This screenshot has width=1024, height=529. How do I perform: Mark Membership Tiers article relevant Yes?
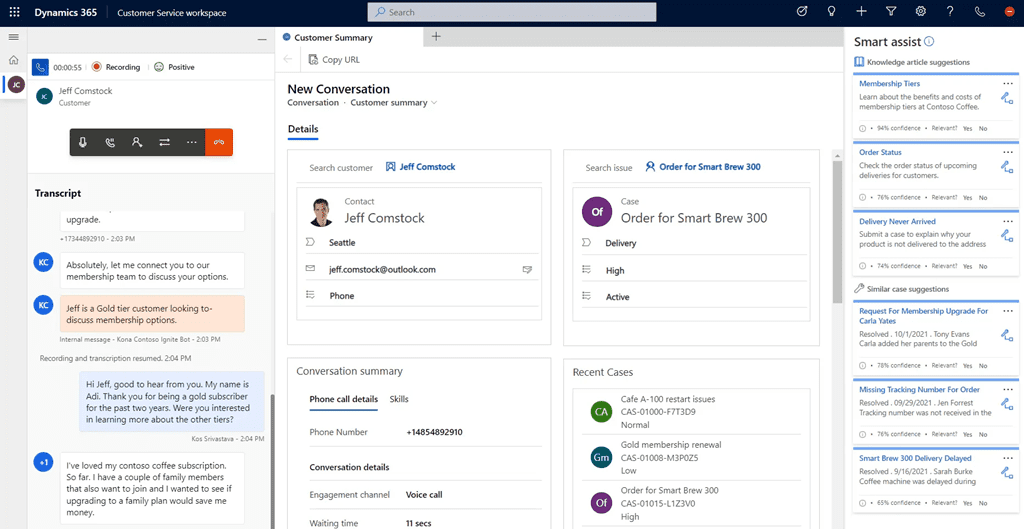(x=967, y=128)
